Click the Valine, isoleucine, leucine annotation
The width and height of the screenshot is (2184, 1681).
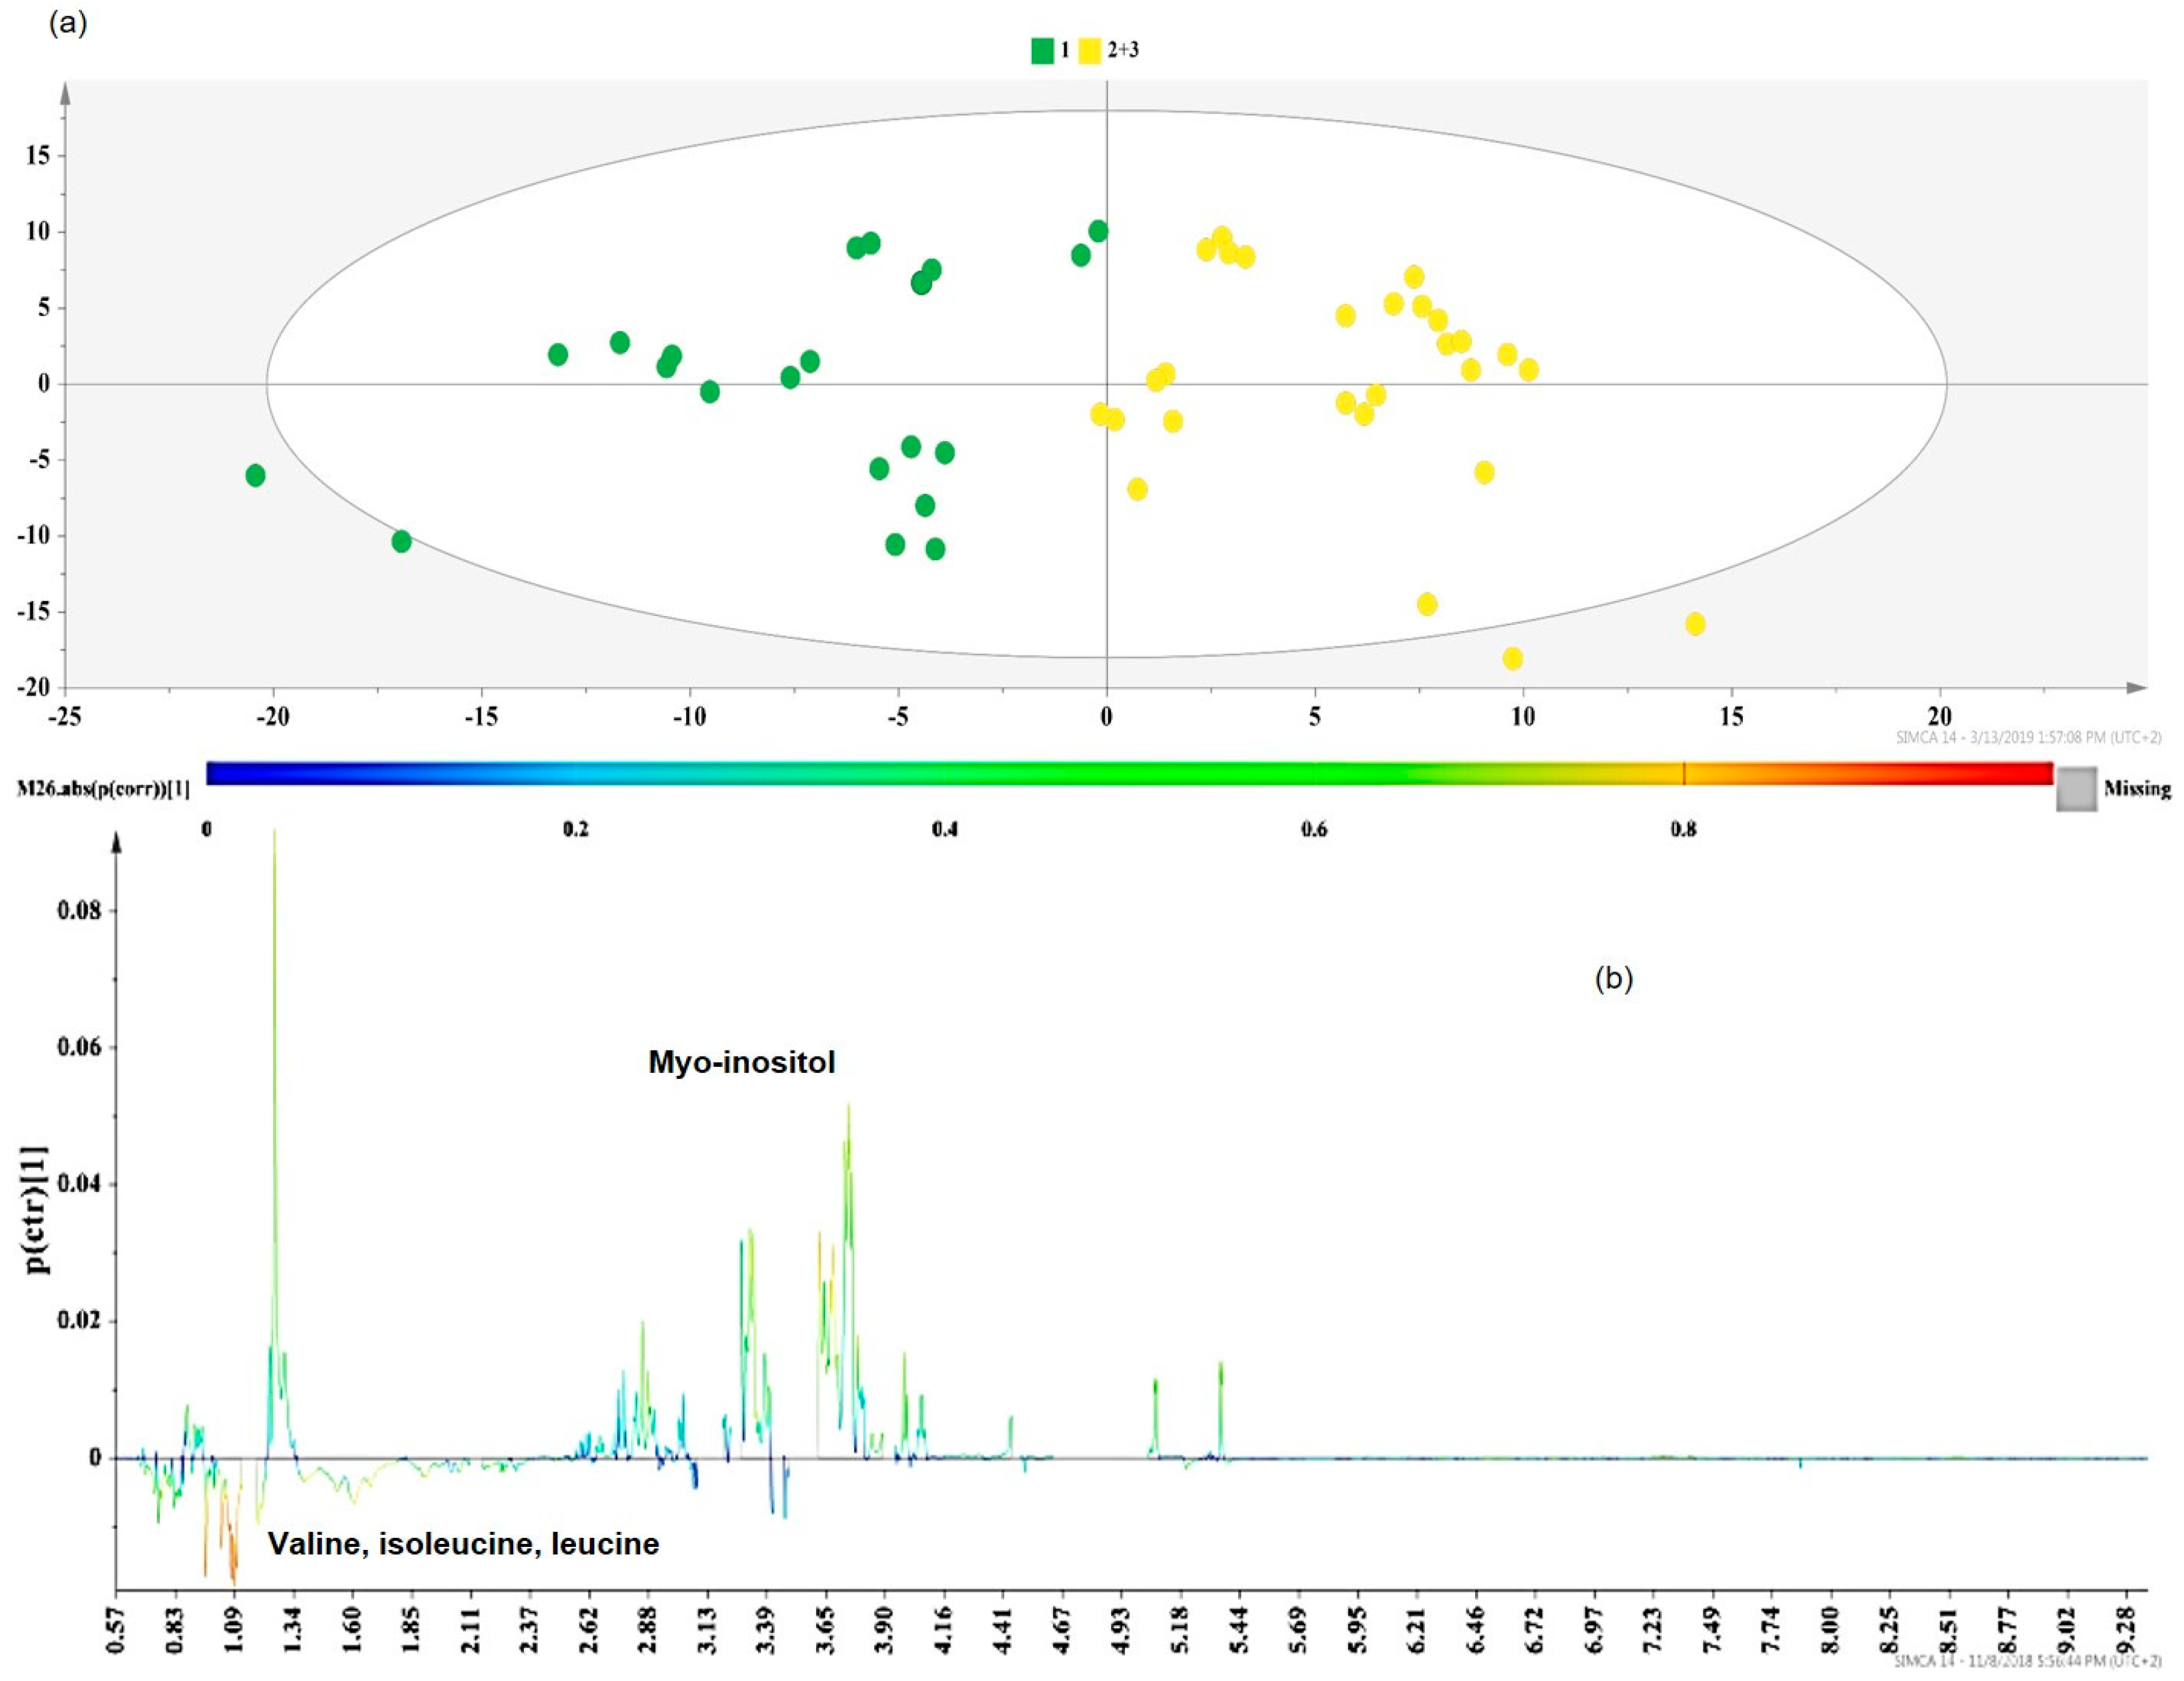463,1544
